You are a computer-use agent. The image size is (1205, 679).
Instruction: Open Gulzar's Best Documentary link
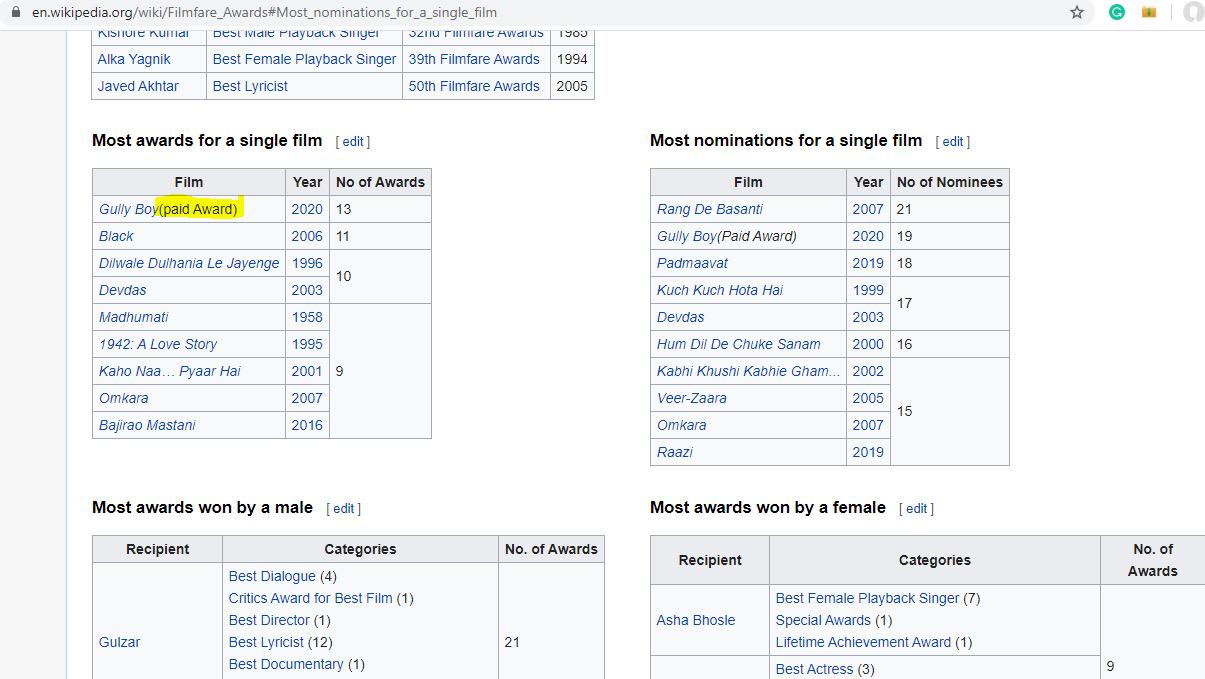pos(286,664)
